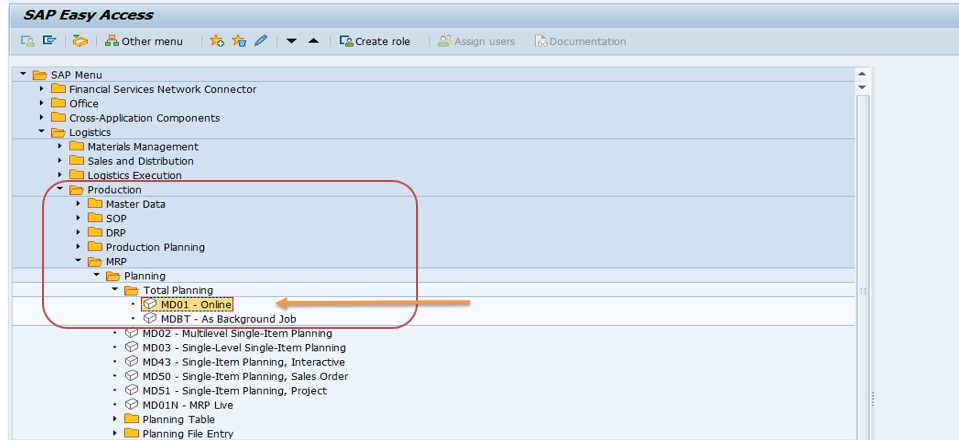Click the move favorites up arrow
This screenshot has width=959, height=440.
pos(314,41)
